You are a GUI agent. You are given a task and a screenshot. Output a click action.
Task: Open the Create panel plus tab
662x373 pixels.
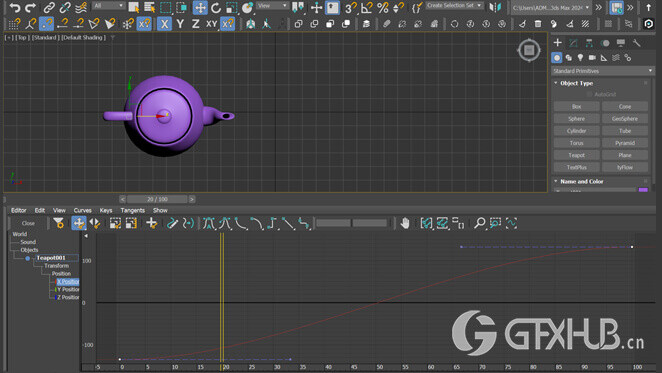[x=557, y=43]
